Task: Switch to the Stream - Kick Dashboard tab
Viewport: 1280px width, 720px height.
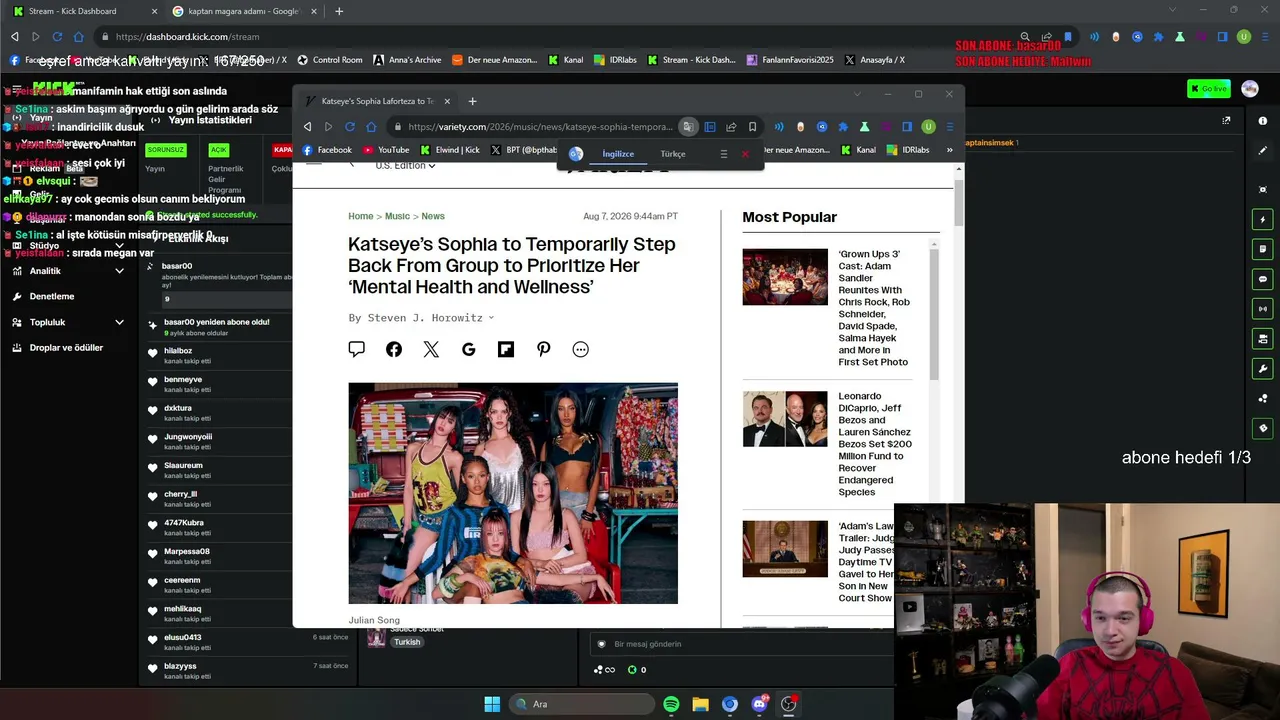Action: 84,11
